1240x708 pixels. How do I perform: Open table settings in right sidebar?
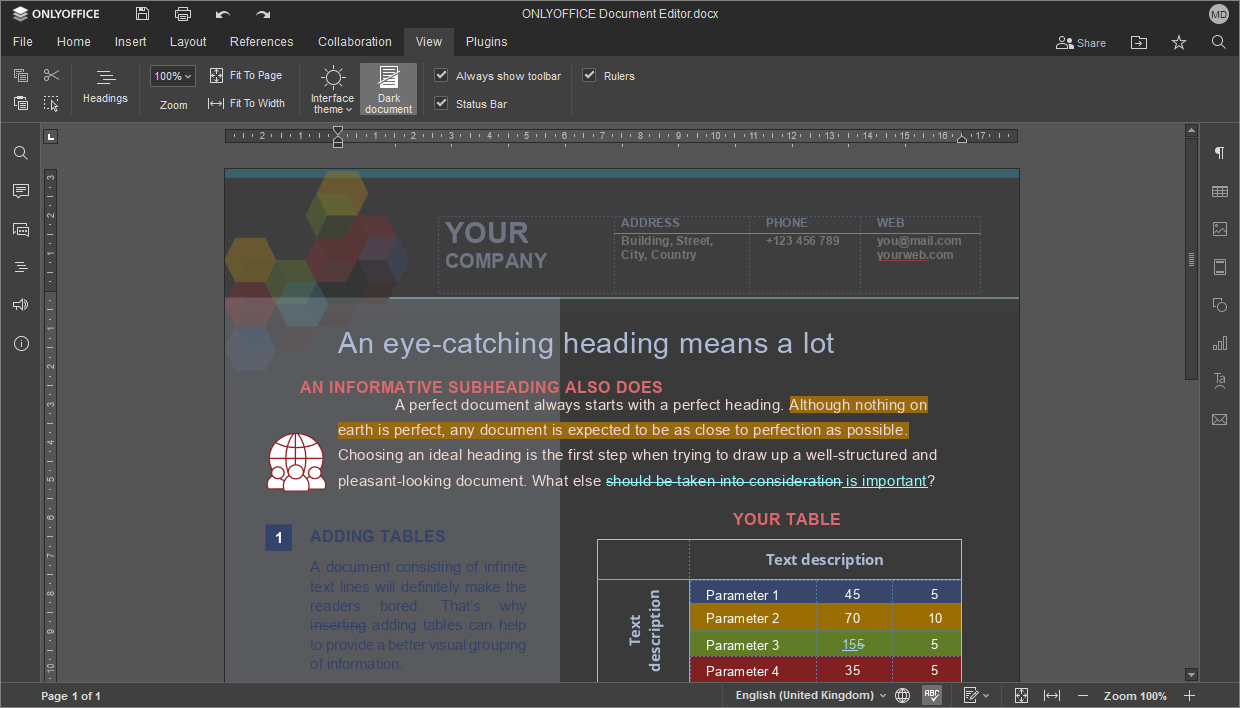point(1219,191)
